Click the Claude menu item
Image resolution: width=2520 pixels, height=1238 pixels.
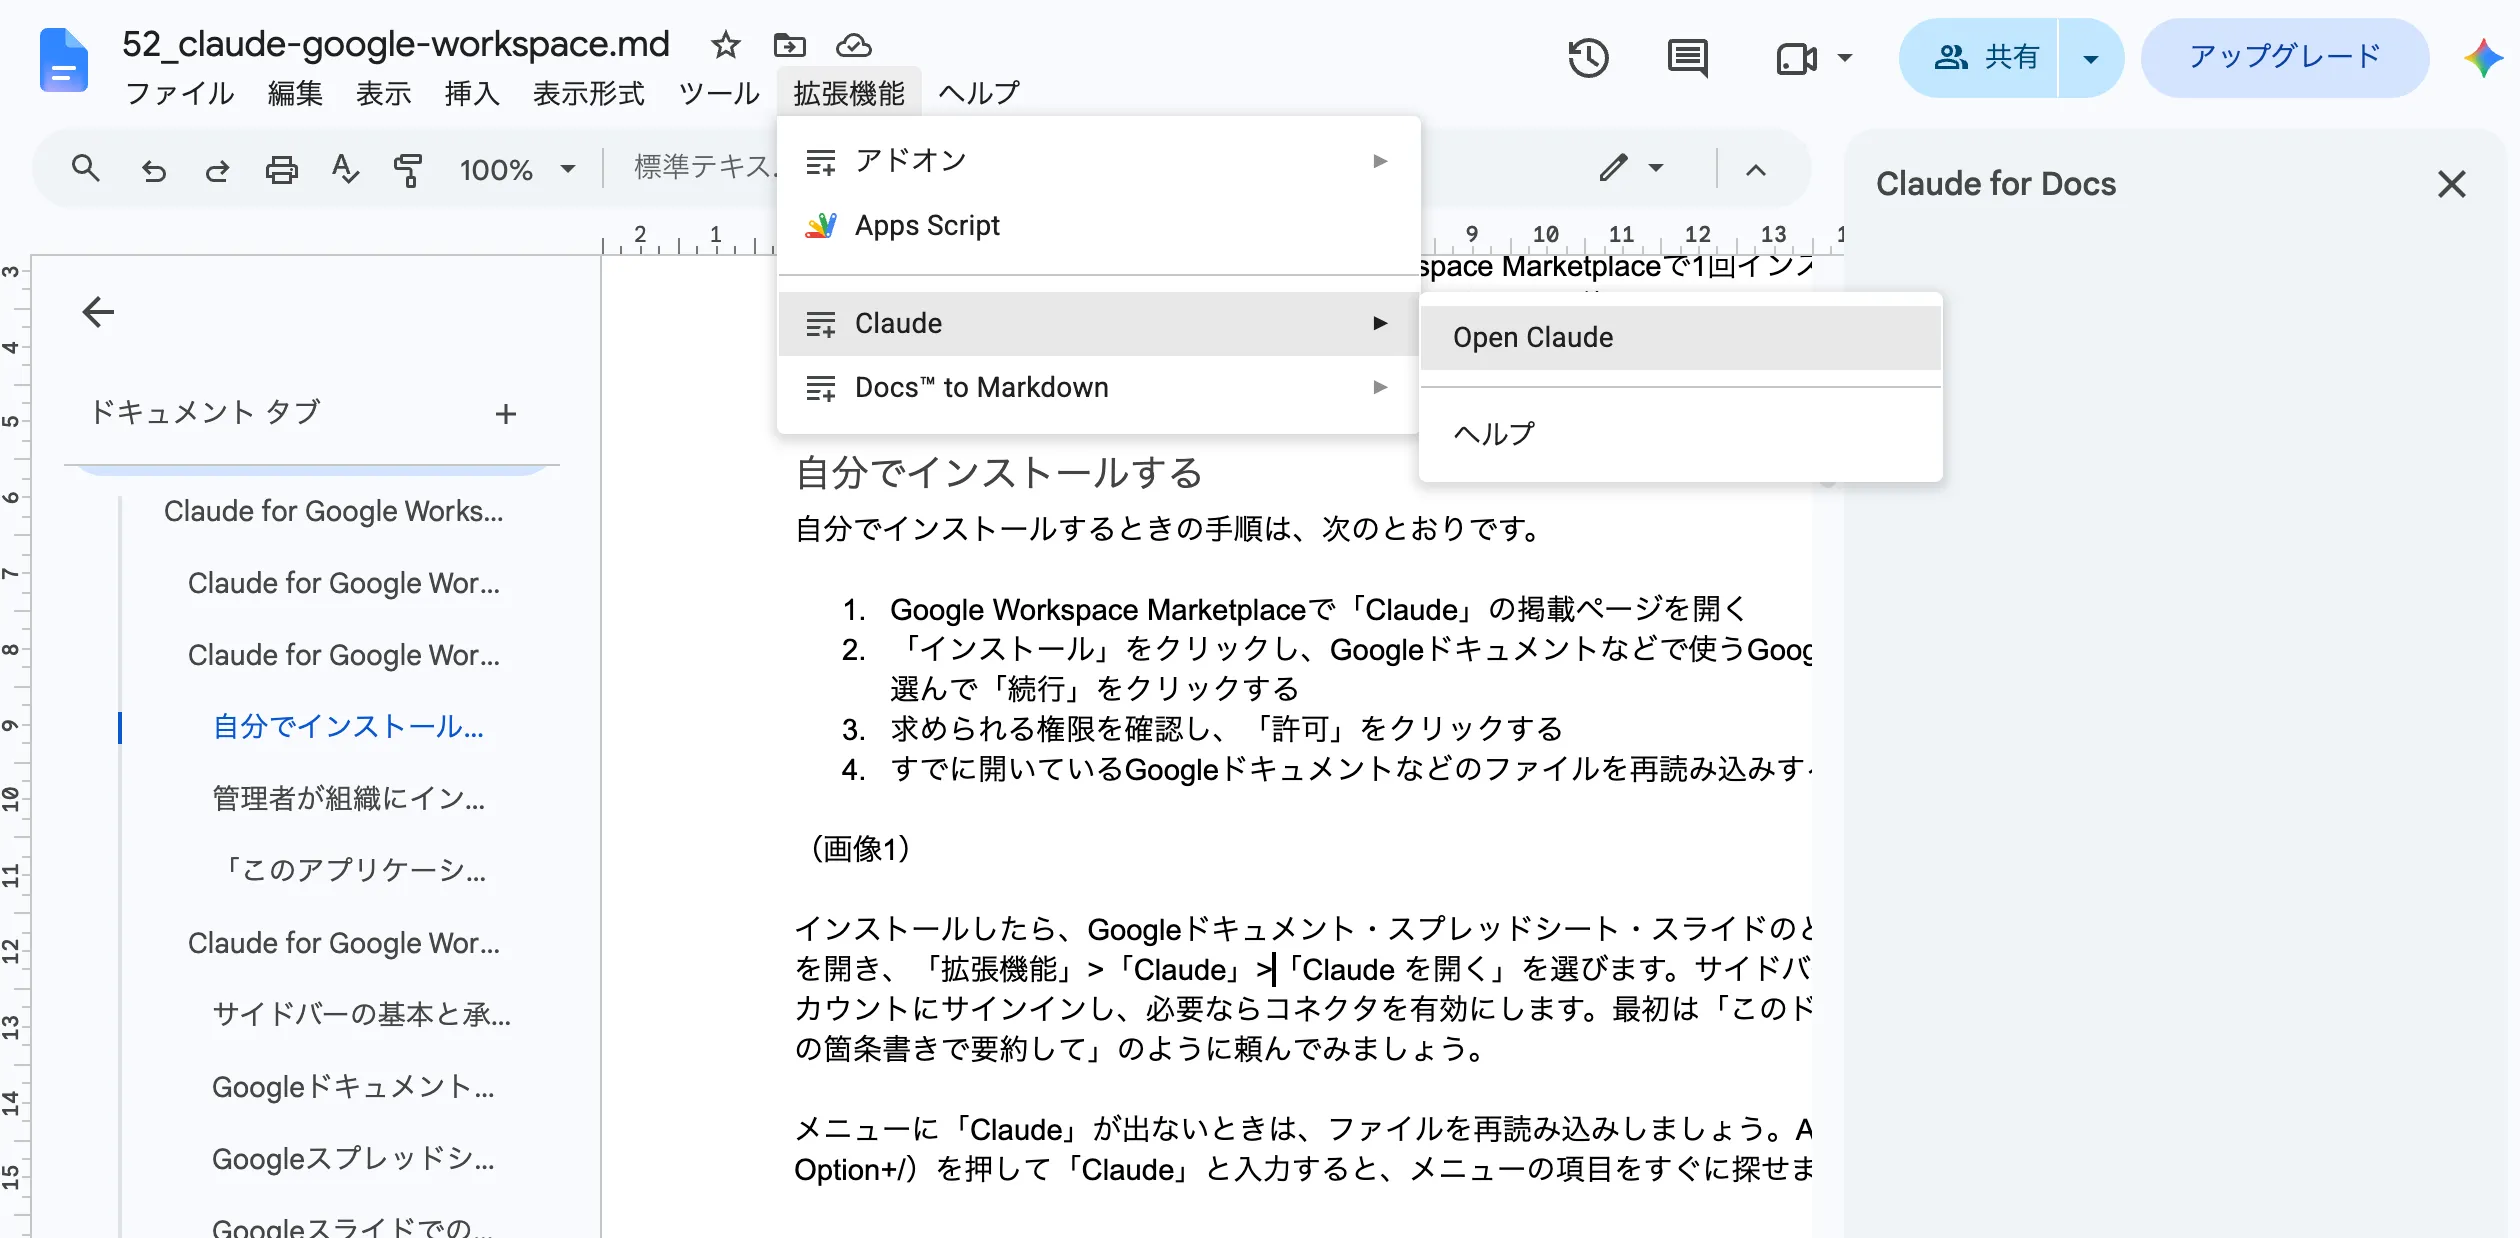tap(1098, 324)
